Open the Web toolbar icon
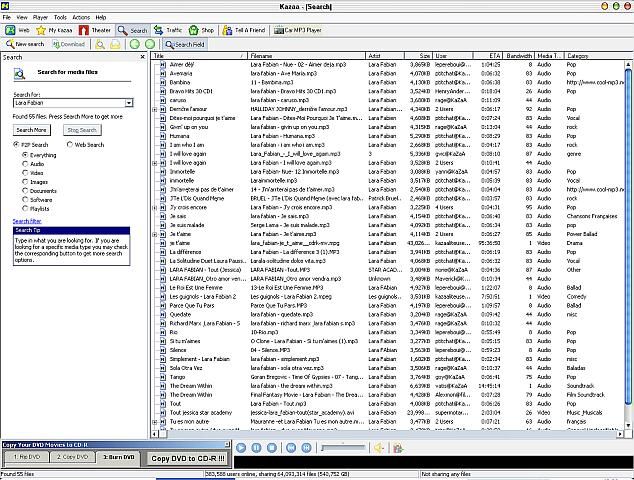Viewport: 634px width, 480px height. coord(10,30)
